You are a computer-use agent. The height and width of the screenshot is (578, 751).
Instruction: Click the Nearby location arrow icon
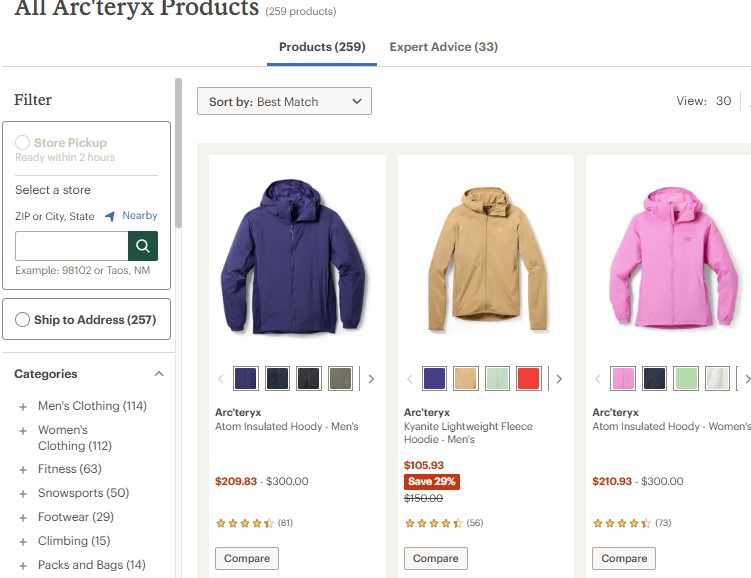click(110, 216)
